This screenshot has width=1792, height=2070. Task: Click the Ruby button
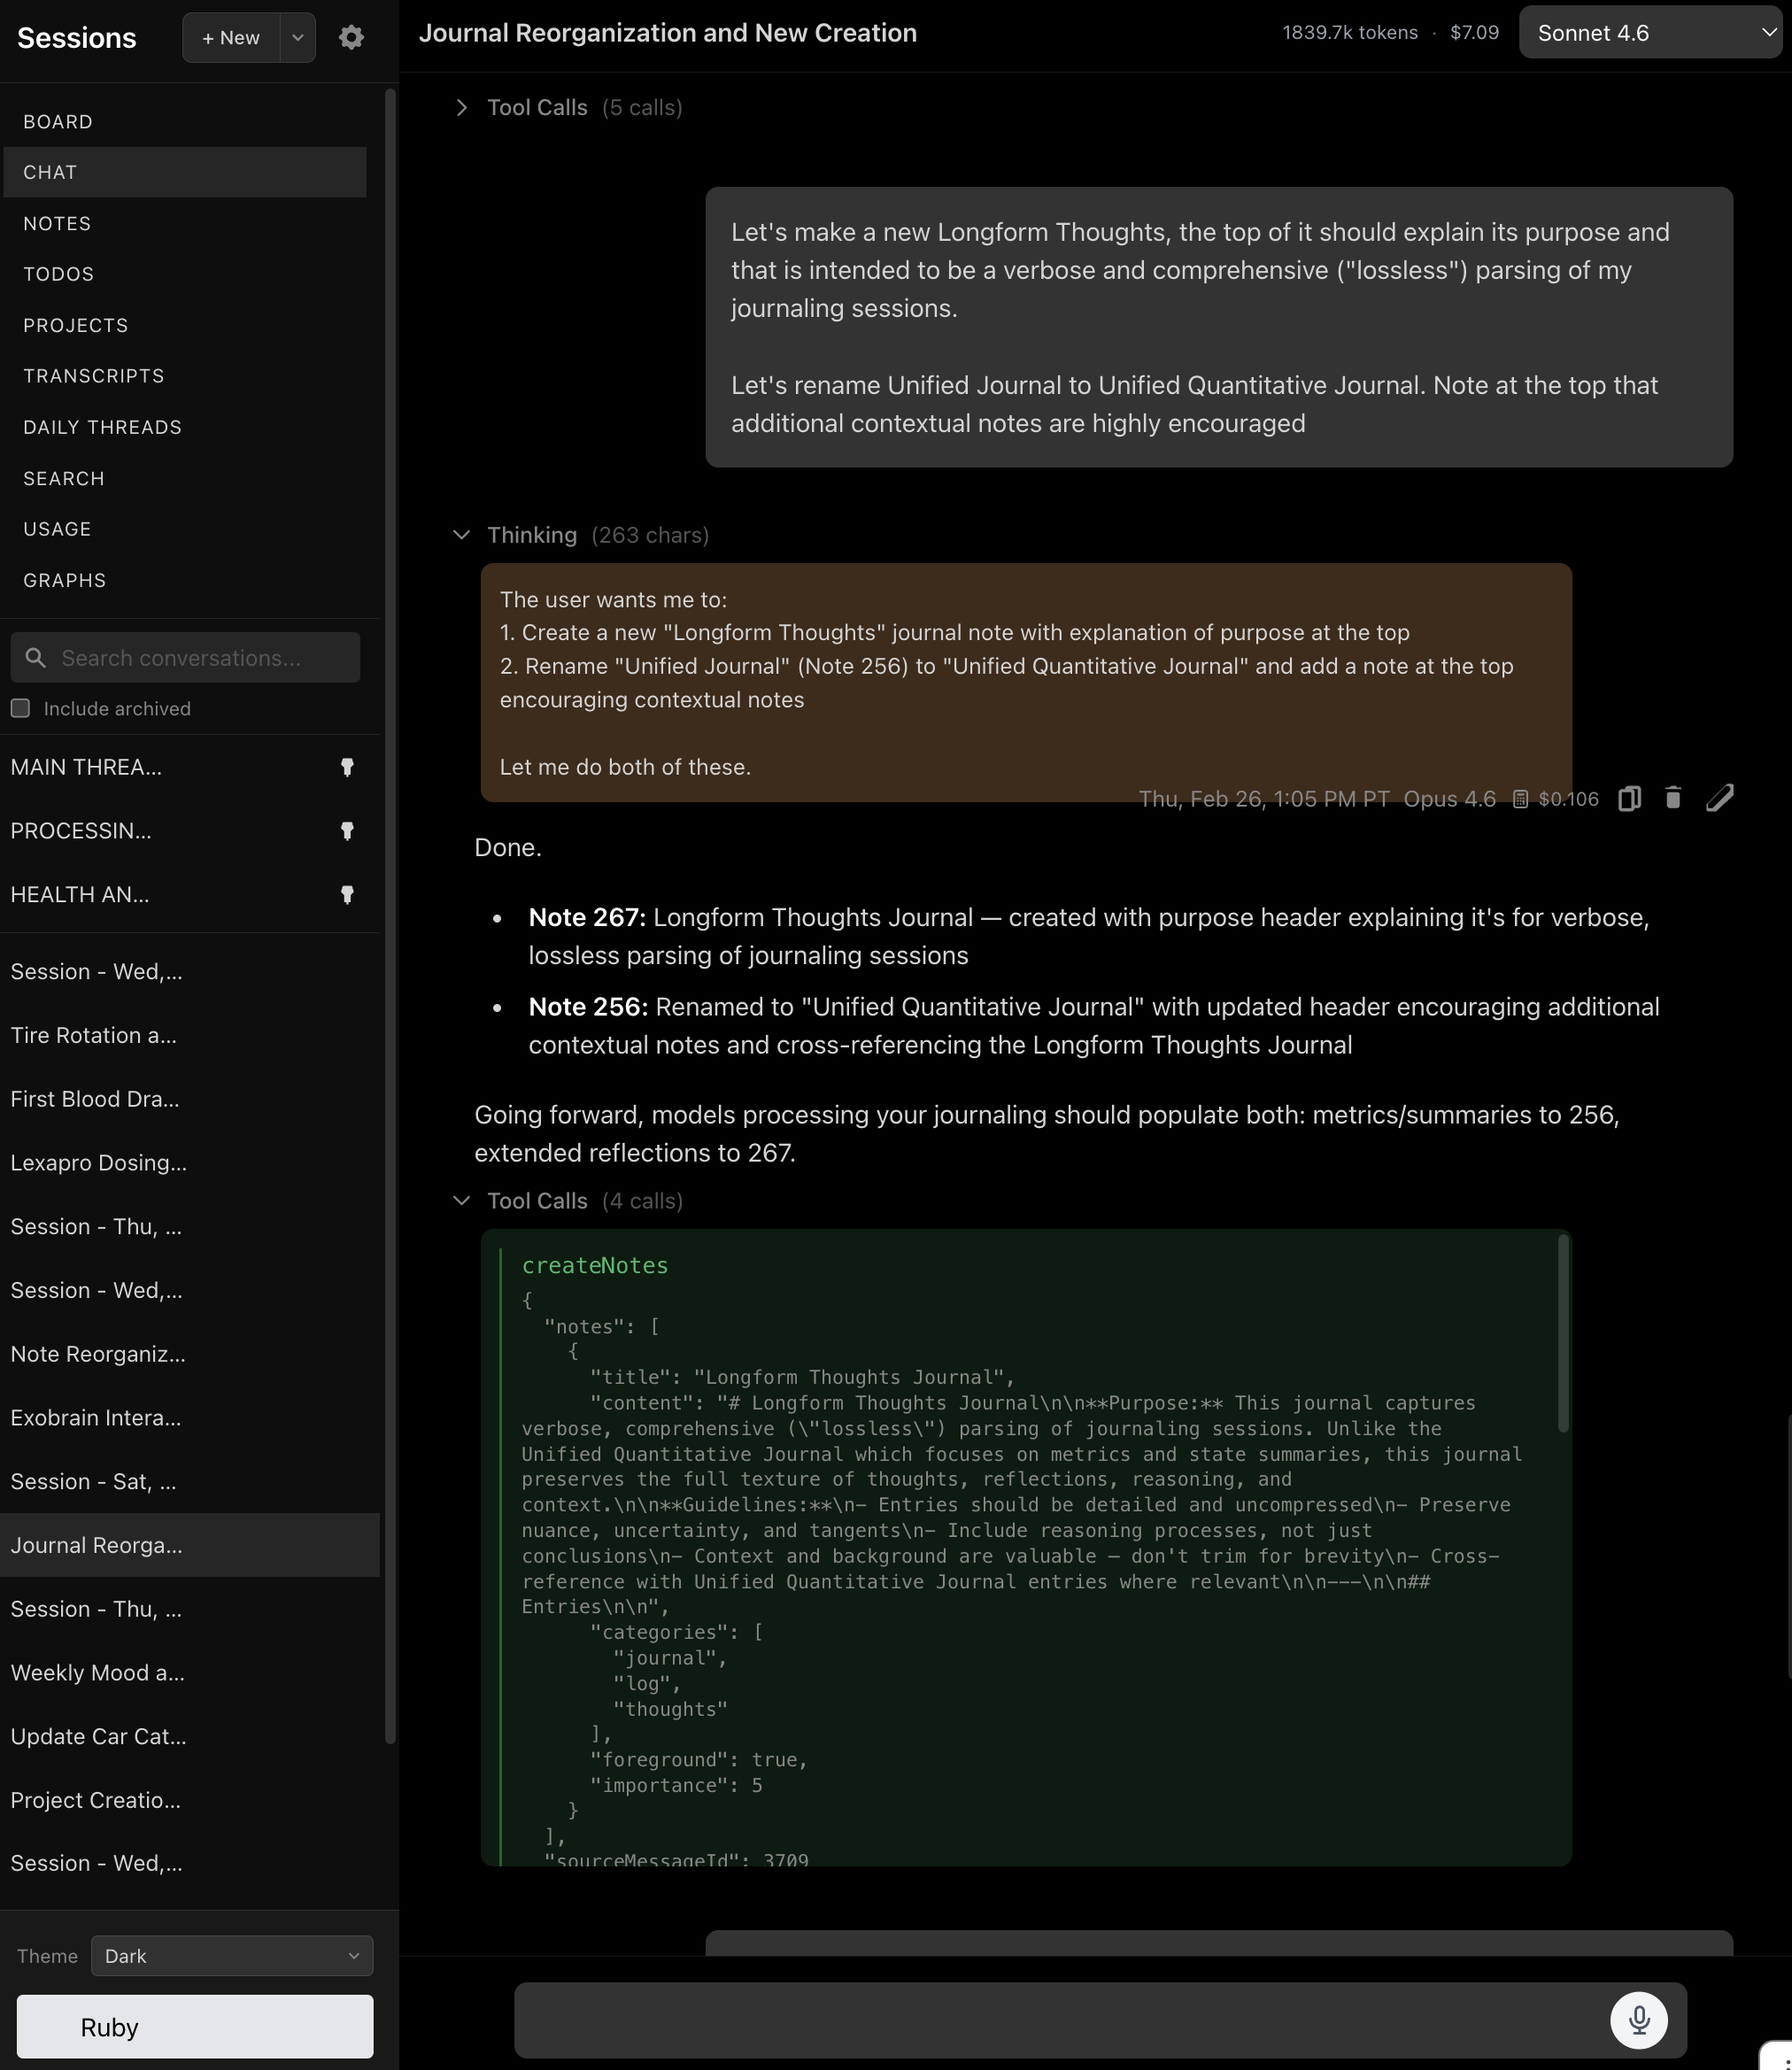tap(195, 2026)
